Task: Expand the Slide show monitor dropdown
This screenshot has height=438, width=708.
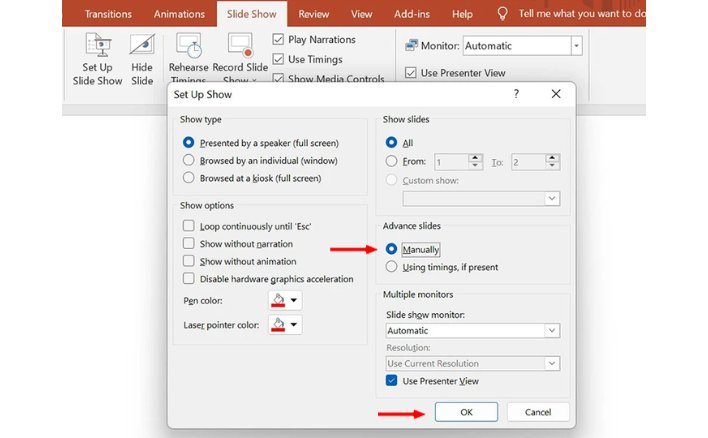Action: click(552, 331)
